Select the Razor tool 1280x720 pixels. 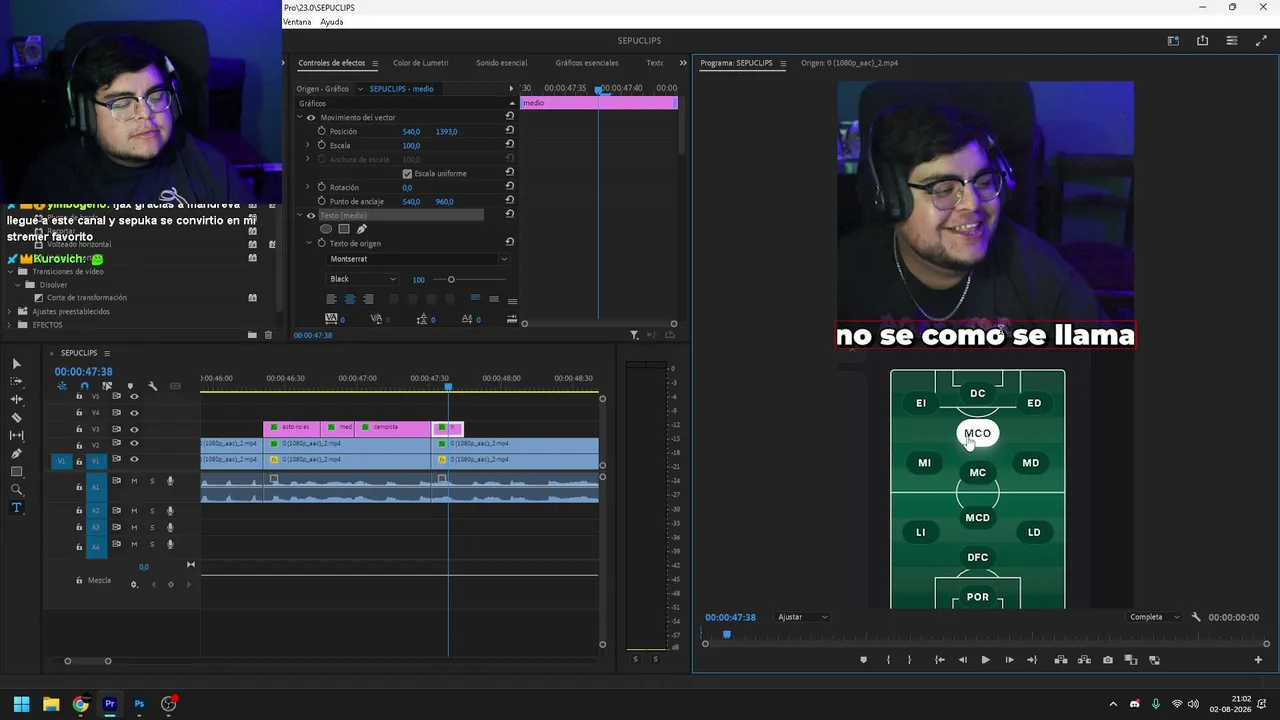(16, 418)
